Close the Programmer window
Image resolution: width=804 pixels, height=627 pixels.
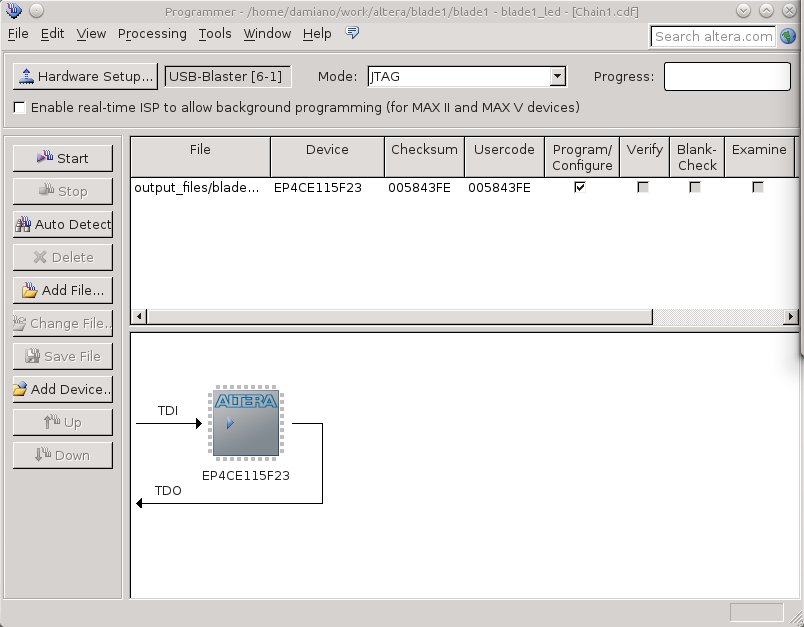pyautogui.click(x=790, y=10)
